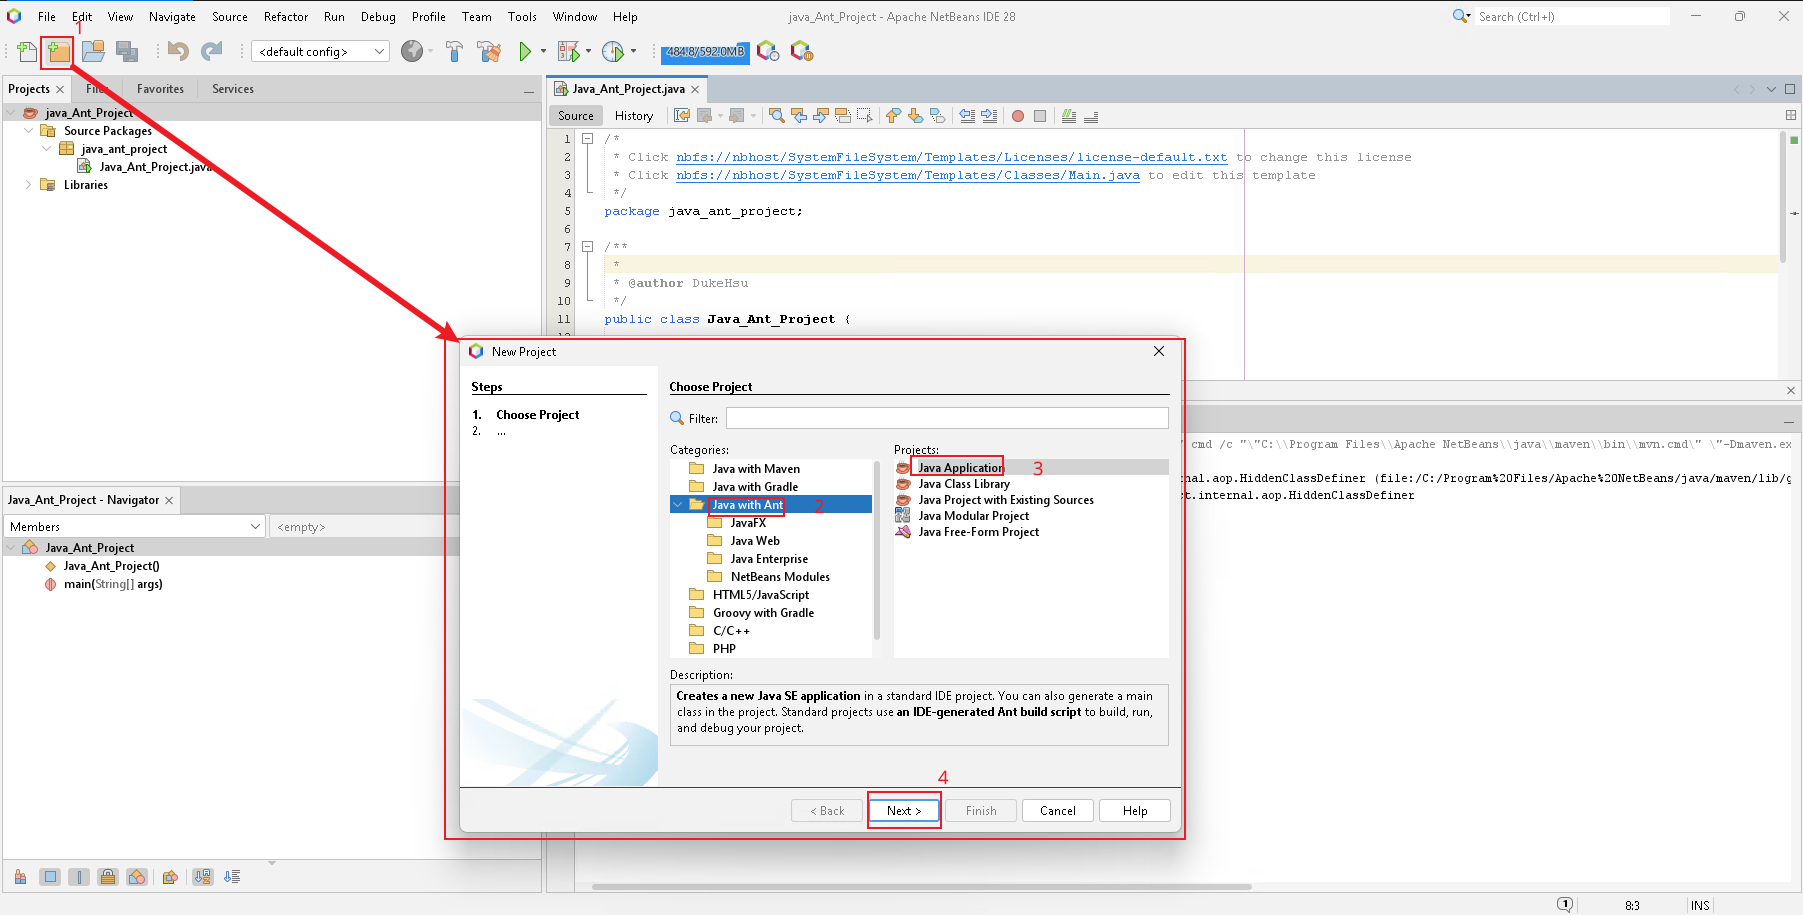The image size is (1803, 915).
Task: Click Find Previous Occurrence editor icon
Action: (799, 116)
